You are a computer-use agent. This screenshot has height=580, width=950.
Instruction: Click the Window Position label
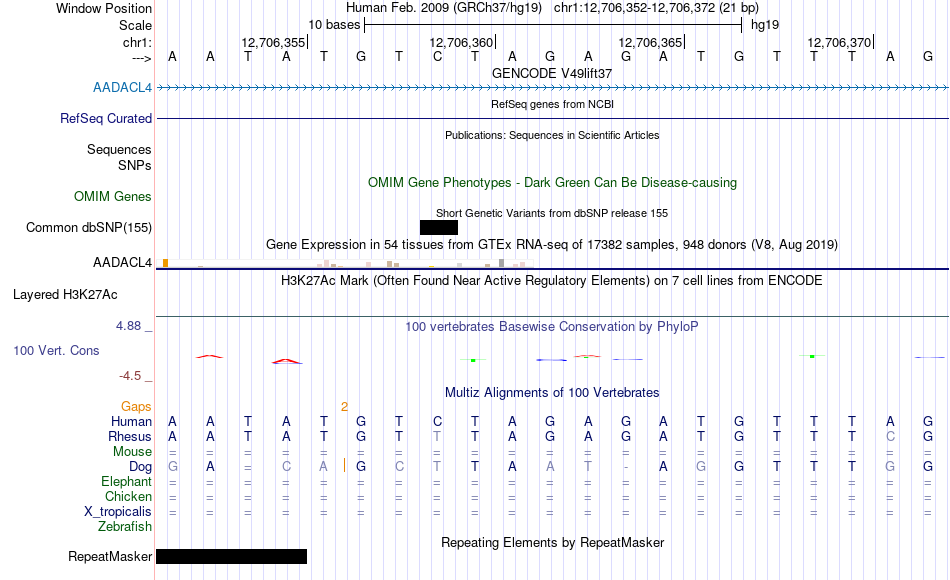pyautogui.click(x=104, y=8)
